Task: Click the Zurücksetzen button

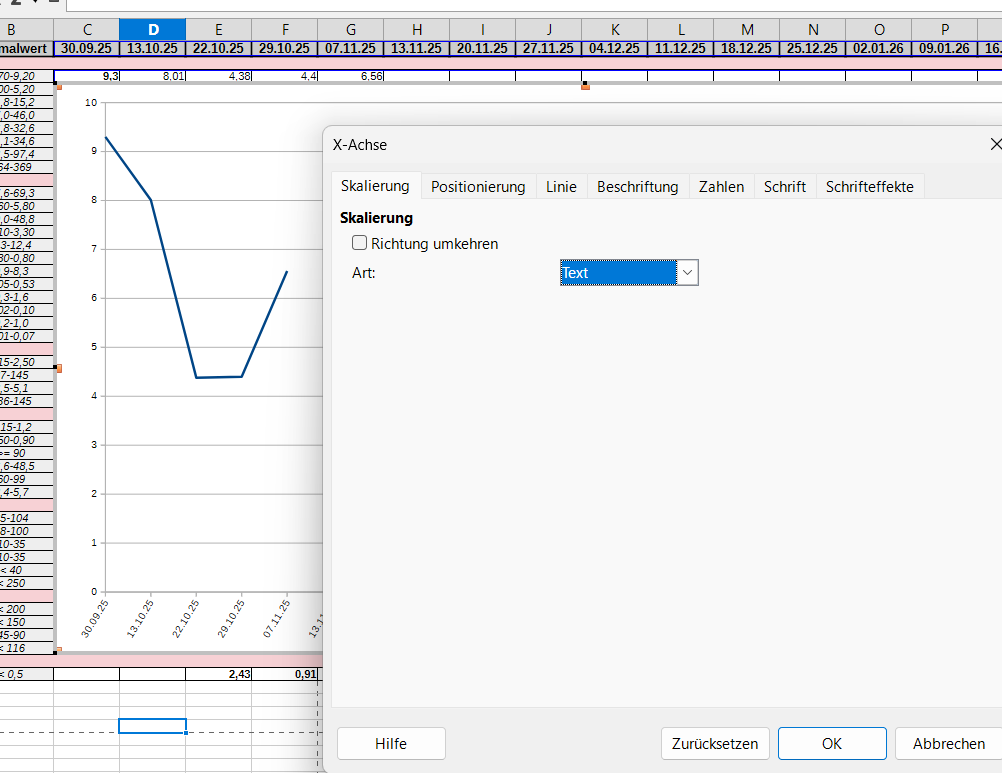Action: click(715, 743)
